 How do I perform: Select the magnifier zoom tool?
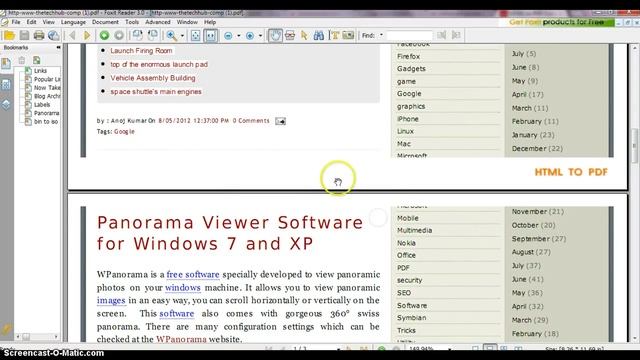(x=171, y=36)
